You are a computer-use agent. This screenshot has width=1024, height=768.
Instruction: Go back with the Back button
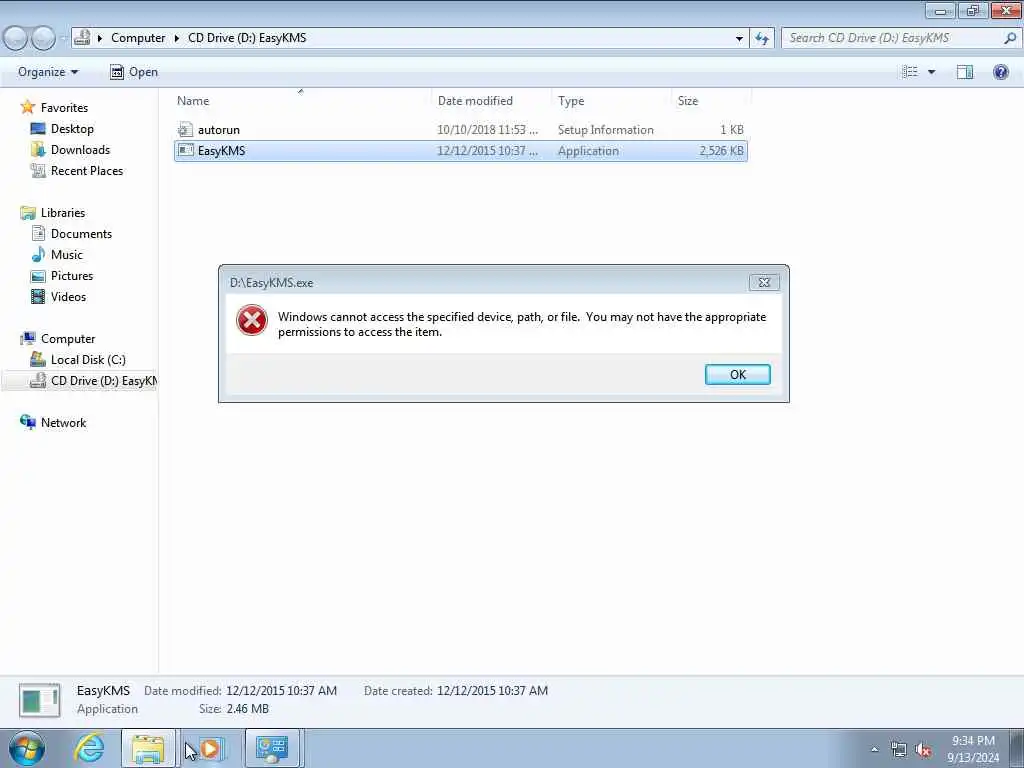[15, 38]
